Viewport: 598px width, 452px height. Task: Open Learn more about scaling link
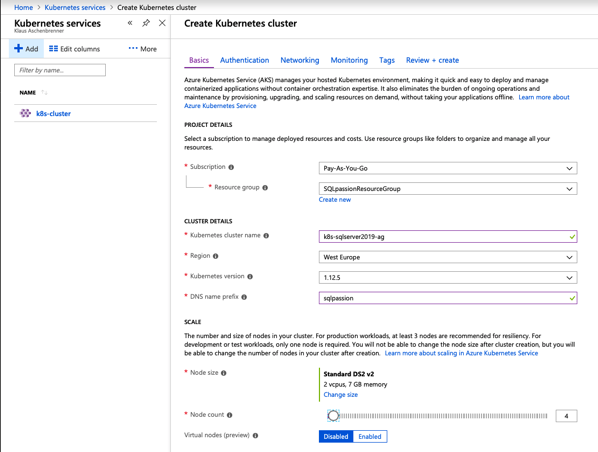click(461, 353)
